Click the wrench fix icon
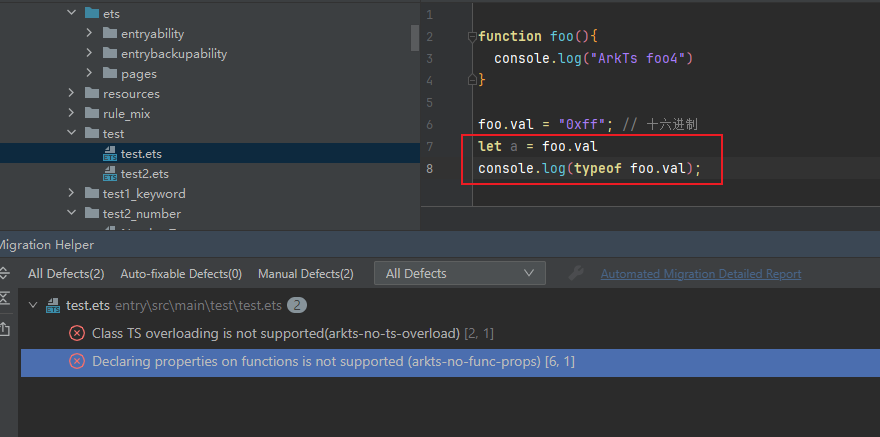The image size is (880, 437). click(575, 273)
